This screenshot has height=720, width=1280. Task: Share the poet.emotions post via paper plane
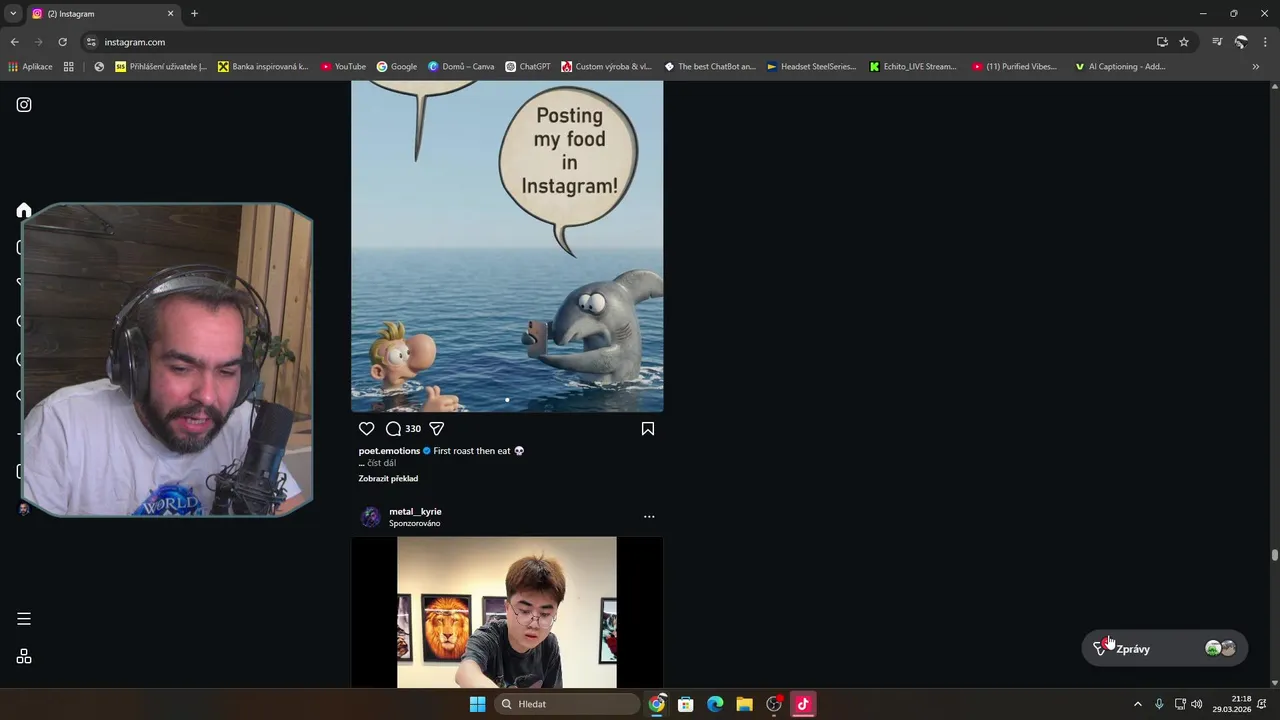(x=437, y=429)
